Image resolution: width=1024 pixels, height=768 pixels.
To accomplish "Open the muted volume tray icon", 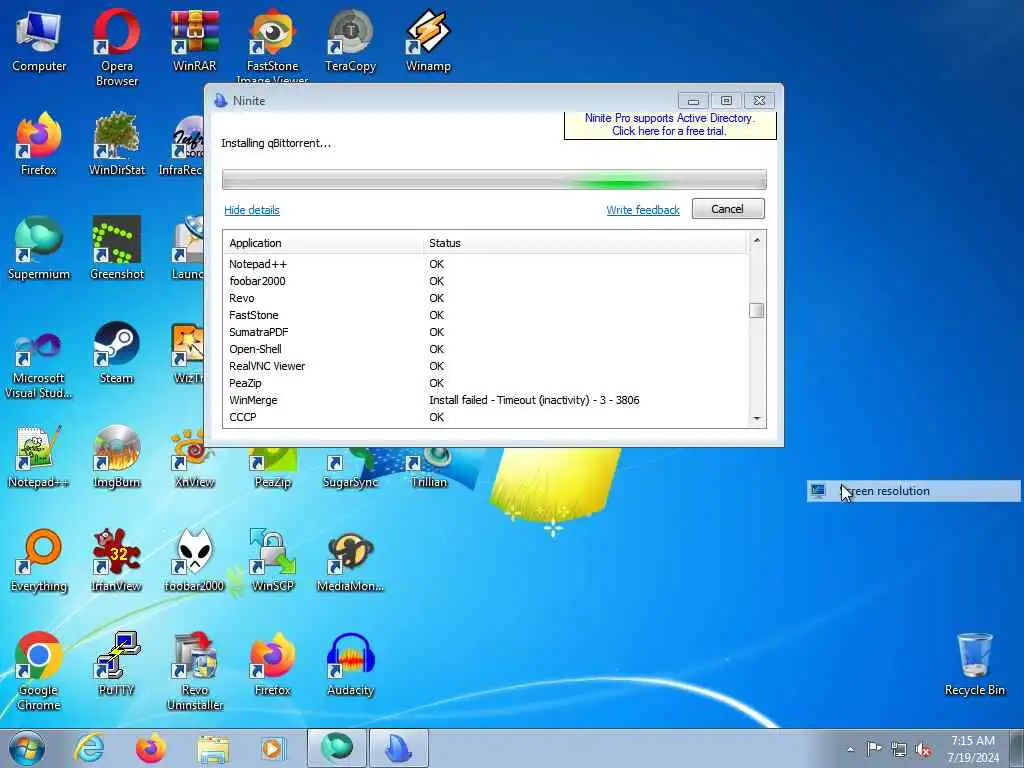I will [923, 749].
